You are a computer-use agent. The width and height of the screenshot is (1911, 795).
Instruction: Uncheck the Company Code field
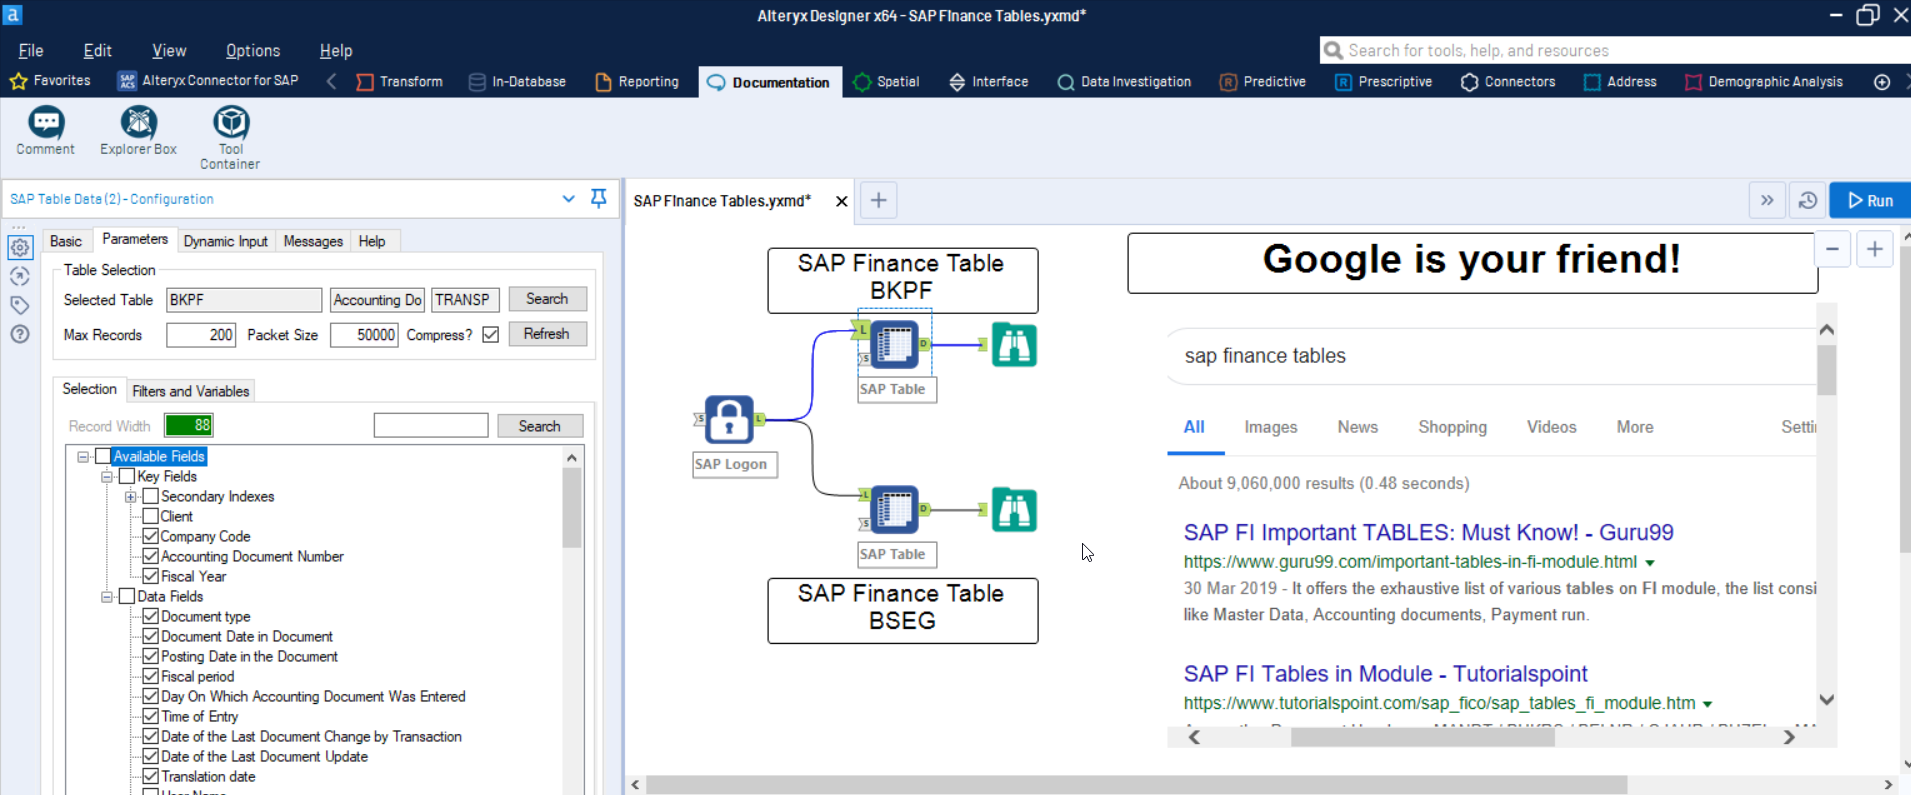click(x=151, y=536)
